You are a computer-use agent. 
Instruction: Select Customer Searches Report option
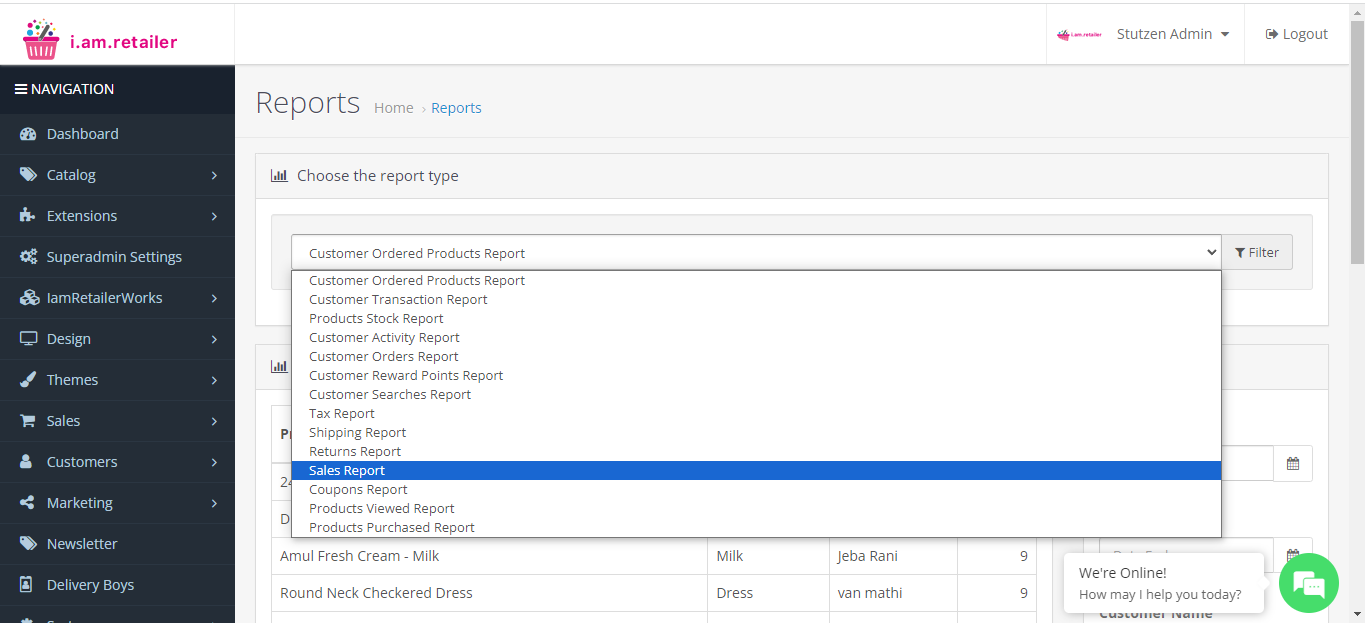(x=756, y=395)
